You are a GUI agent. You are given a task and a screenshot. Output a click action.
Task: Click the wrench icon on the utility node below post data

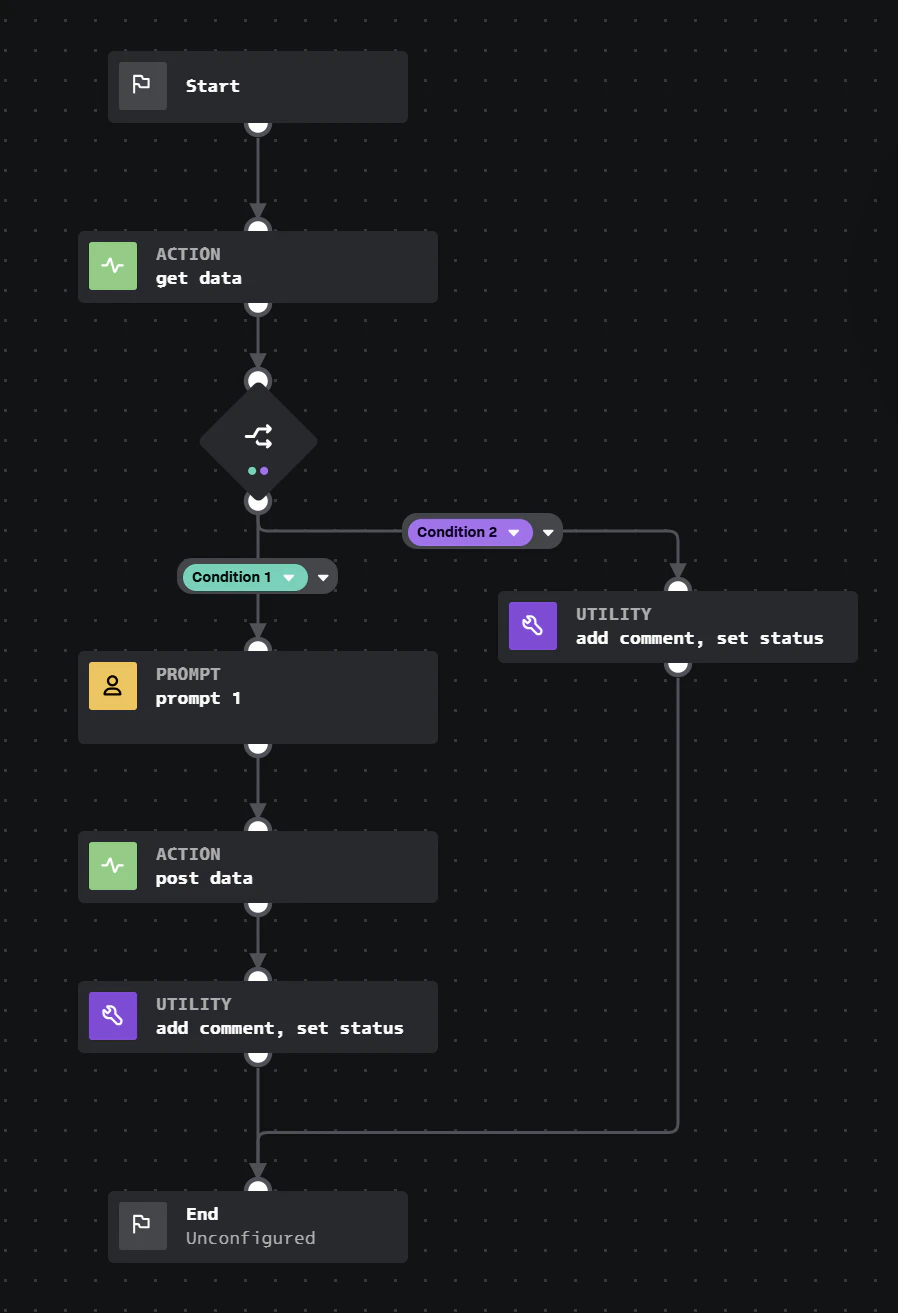[113, 1016]
